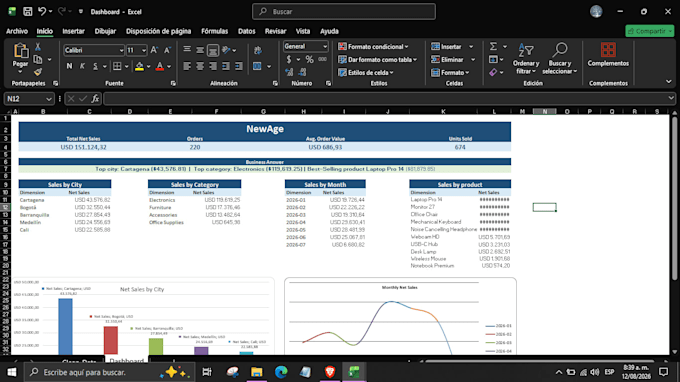Open the fill color dropdown arrow
The image size is (680, 382).
point(148,67)
